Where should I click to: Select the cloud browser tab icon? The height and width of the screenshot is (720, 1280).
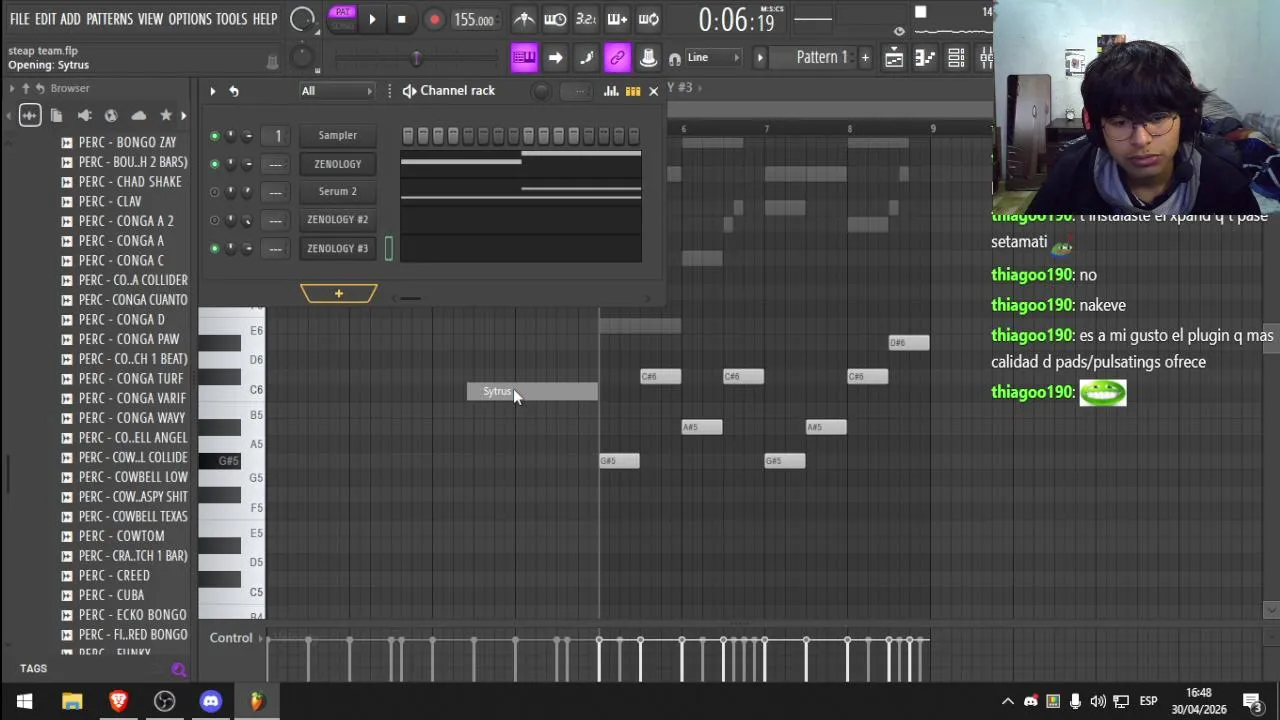[x=139, y=115]
